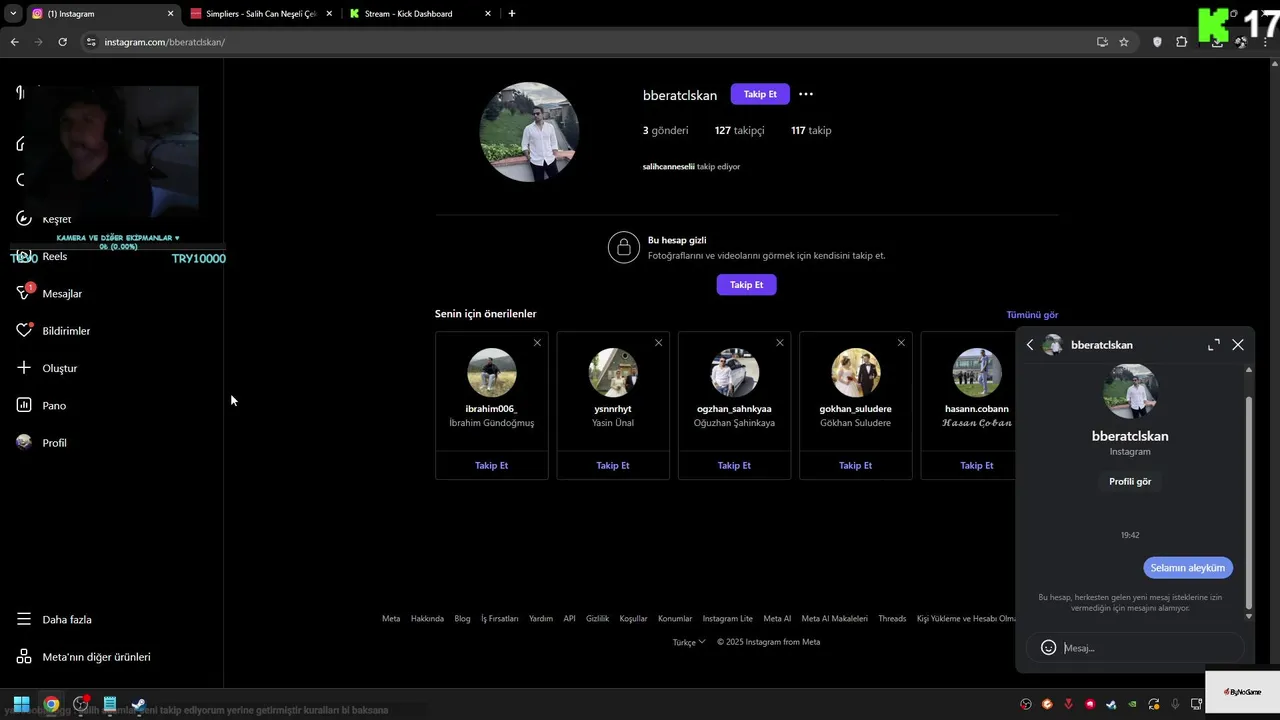
Task: Open three-dot options next to Takip Et
Action: (806, 94)
